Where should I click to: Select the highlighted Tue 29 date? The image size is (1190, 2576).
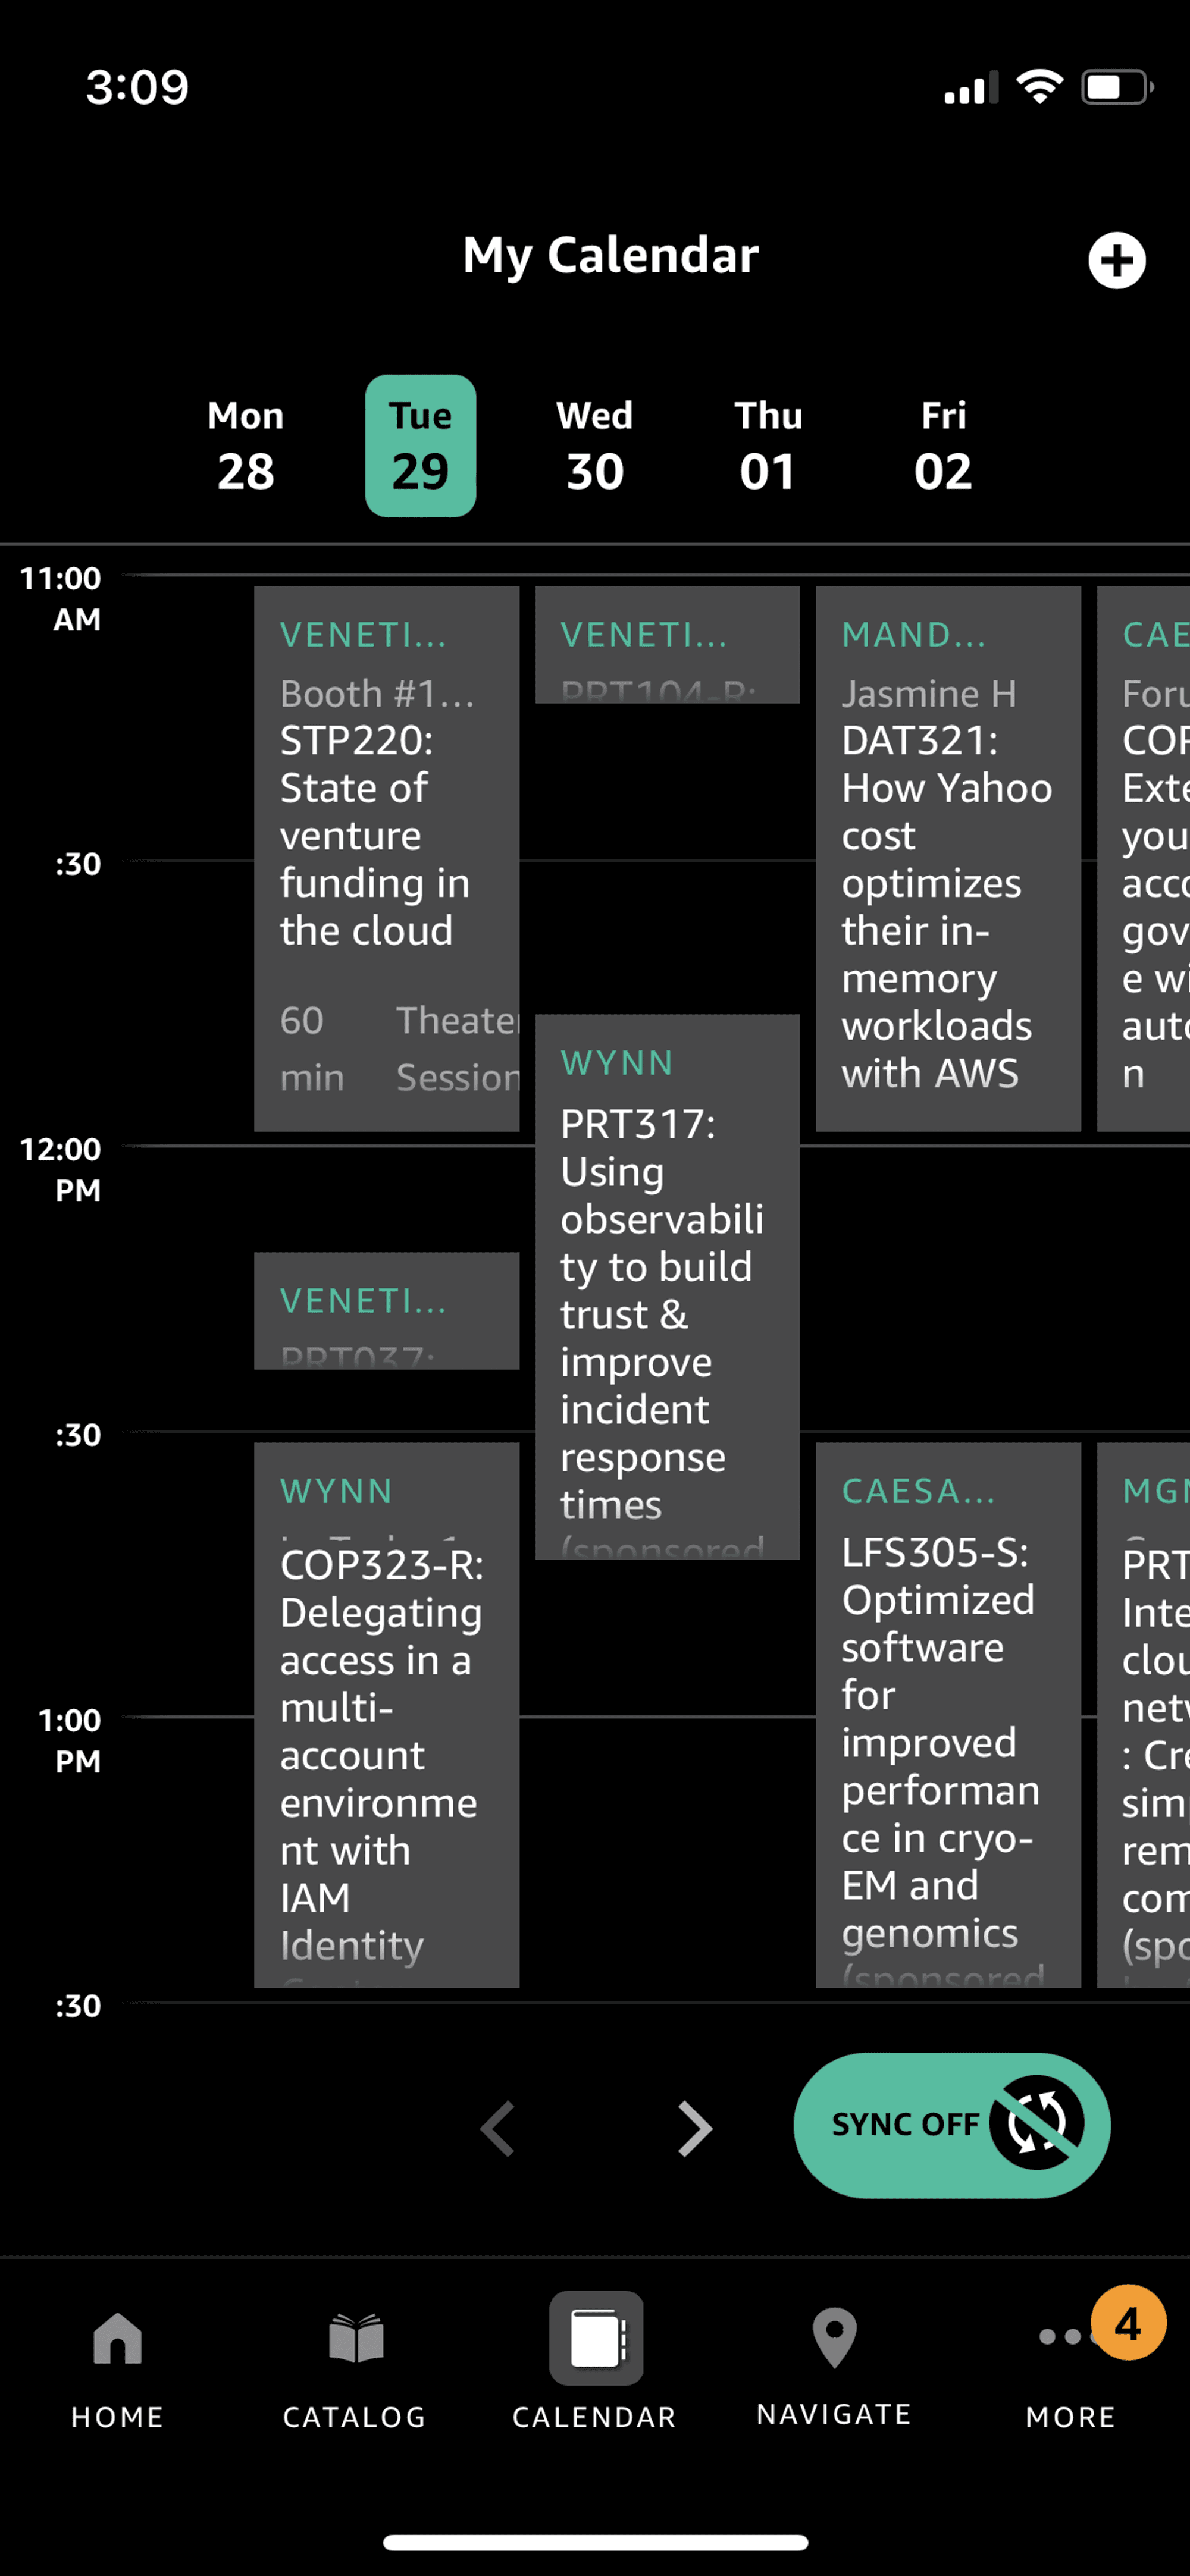tap(420, 446)
